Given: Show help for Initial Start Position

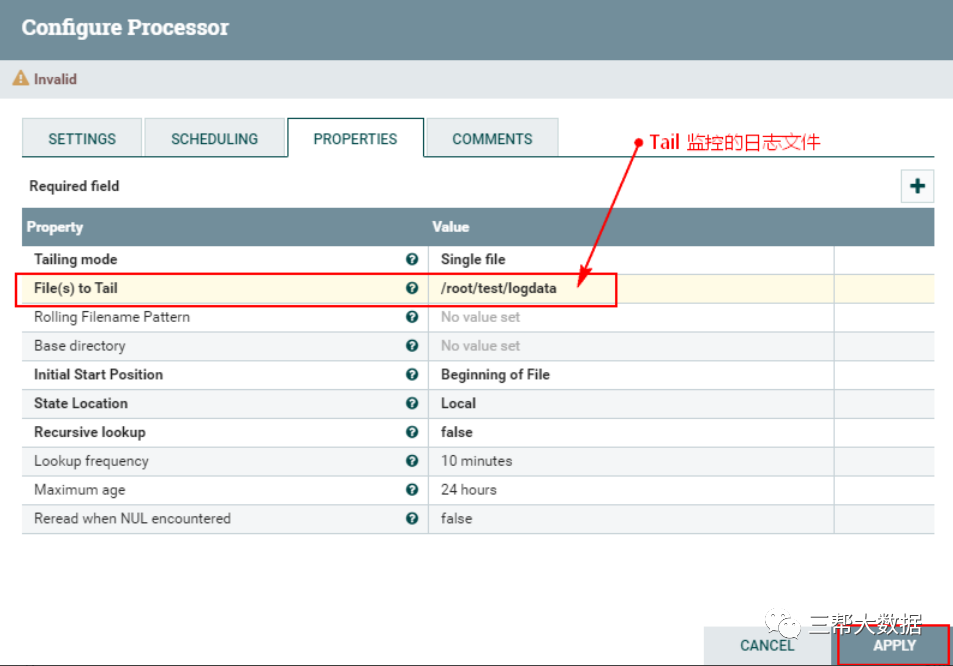Looking at the screenshot, I should point(412,375).
